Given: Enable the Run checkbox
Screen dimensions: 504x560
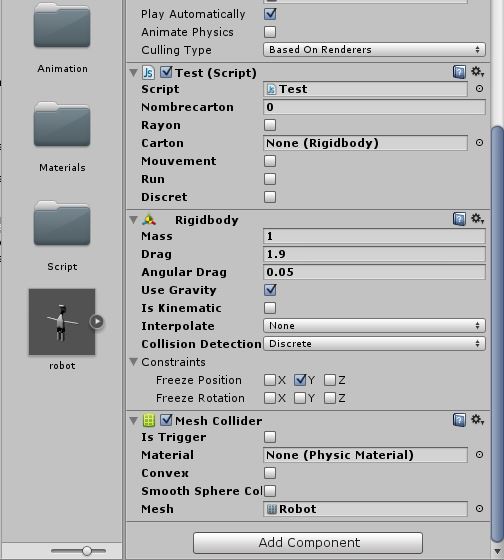Looking at the screenshot, I should (x=270, y=179).
